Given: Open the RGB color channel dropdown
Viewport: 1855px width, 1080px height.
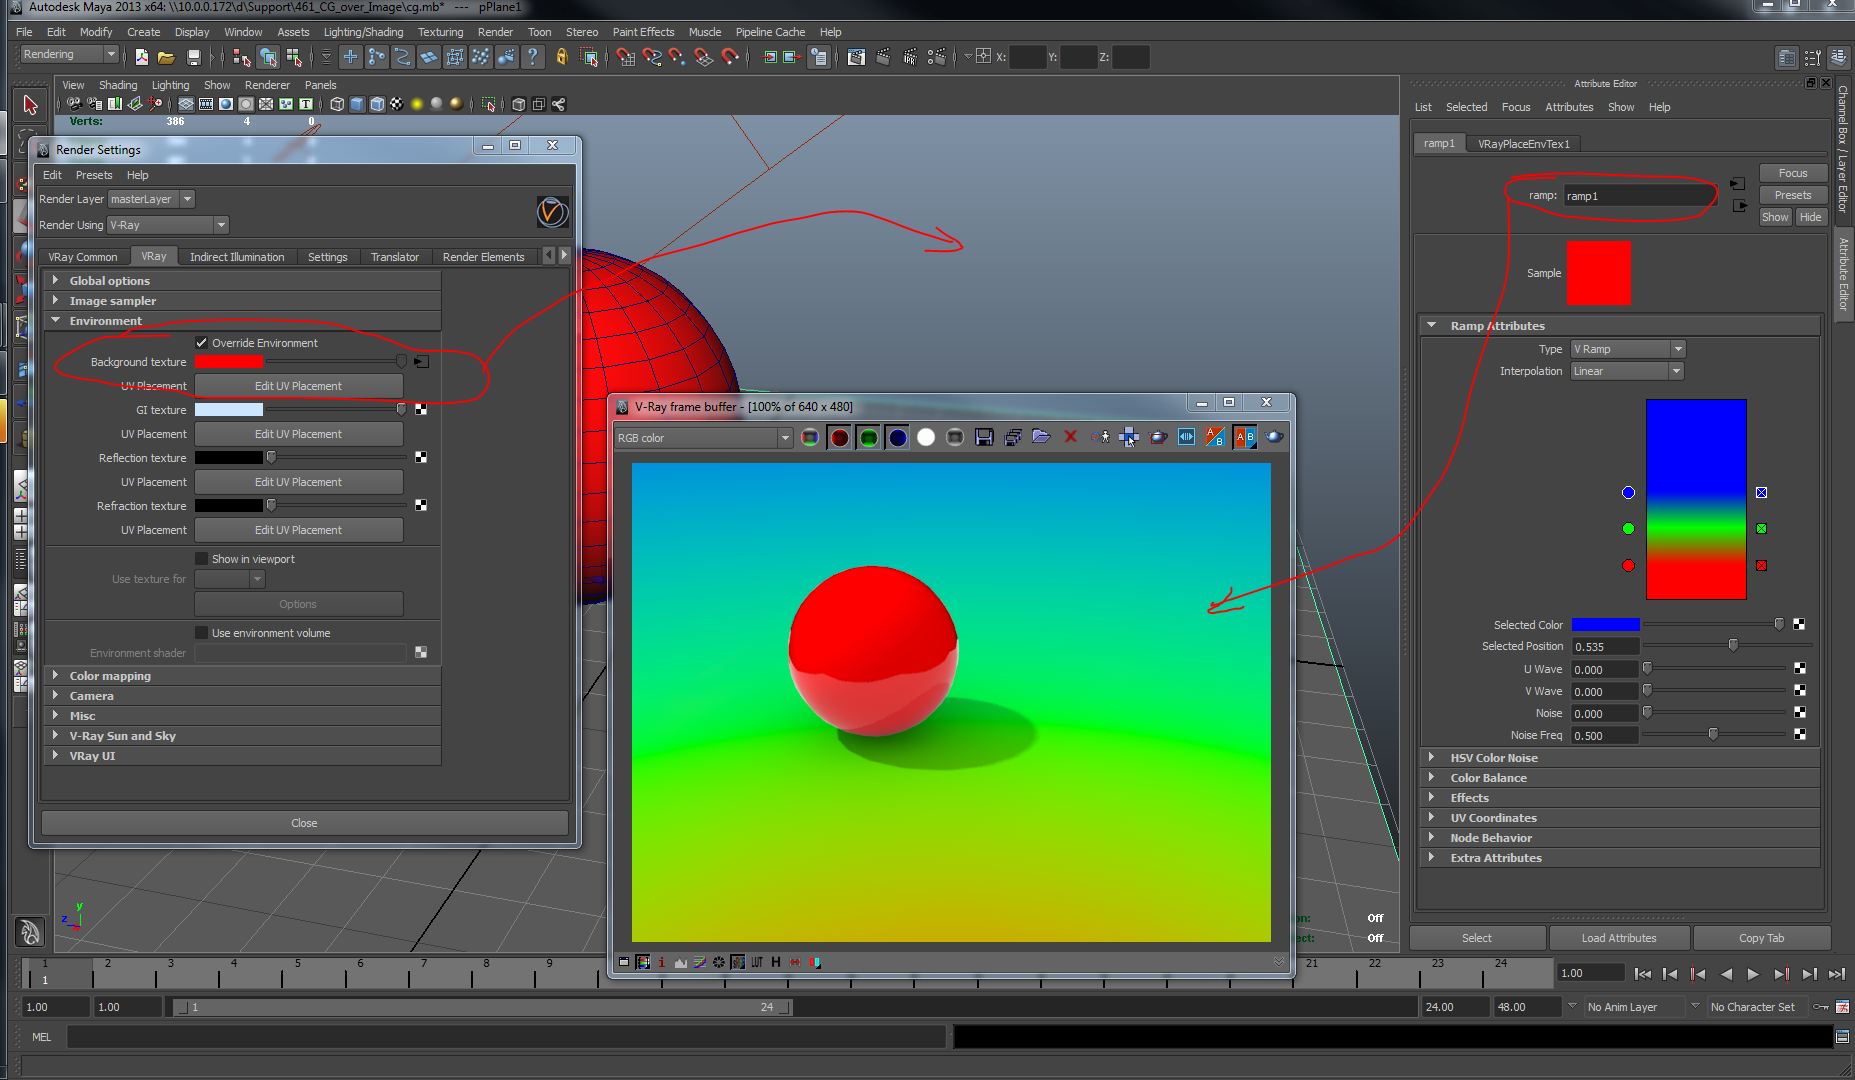Looking at the screenshot, I should (x=704, y=438).
